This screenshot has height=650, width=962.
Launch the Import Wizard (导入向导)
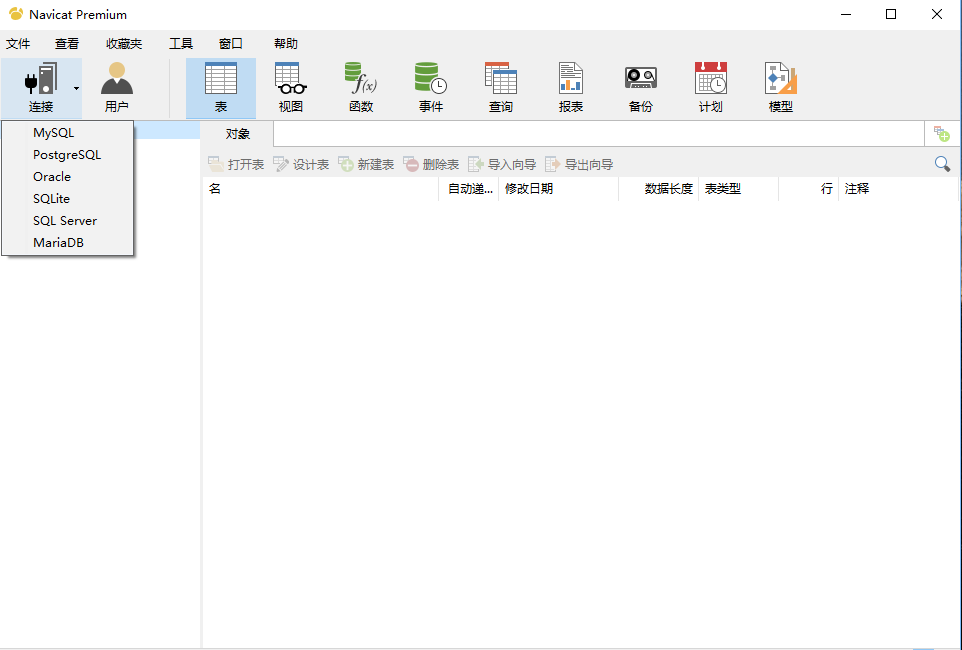[502, 164]
